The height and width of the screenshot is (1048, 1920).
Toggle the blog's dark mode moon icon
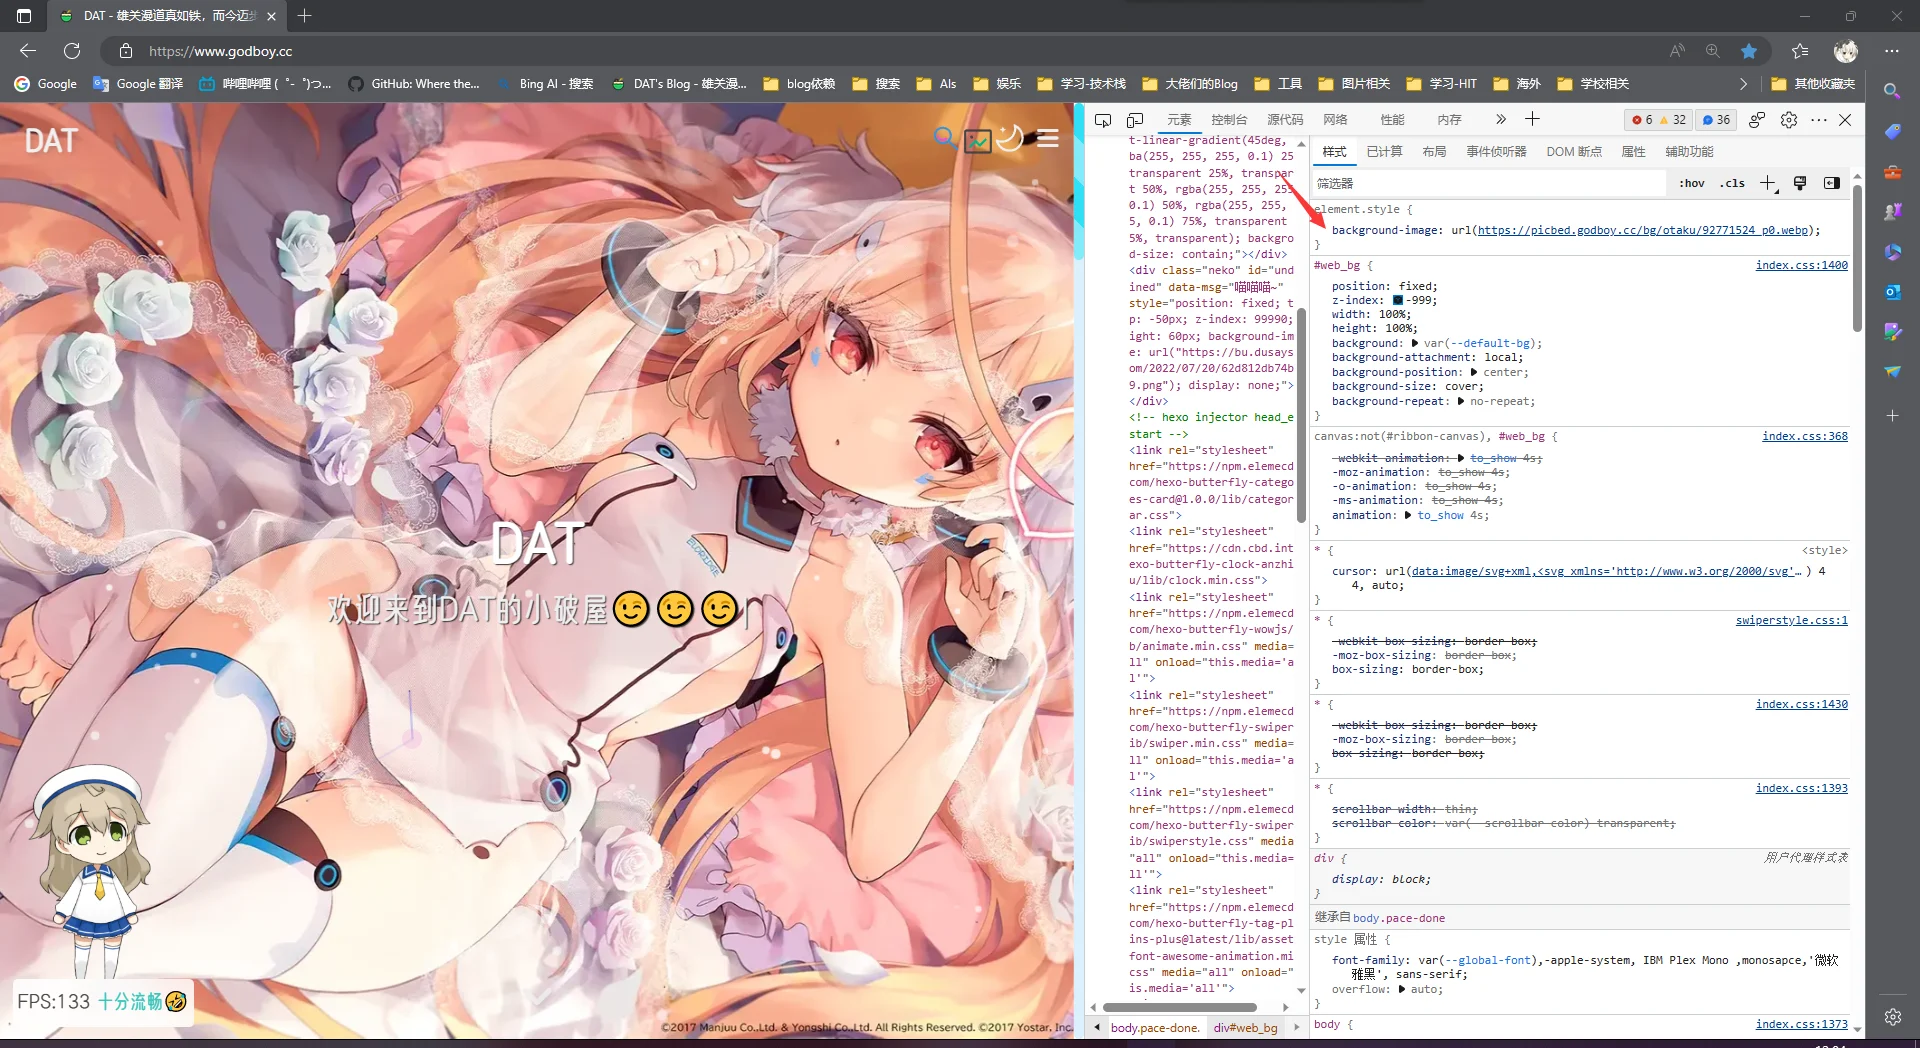[1010, 138]
